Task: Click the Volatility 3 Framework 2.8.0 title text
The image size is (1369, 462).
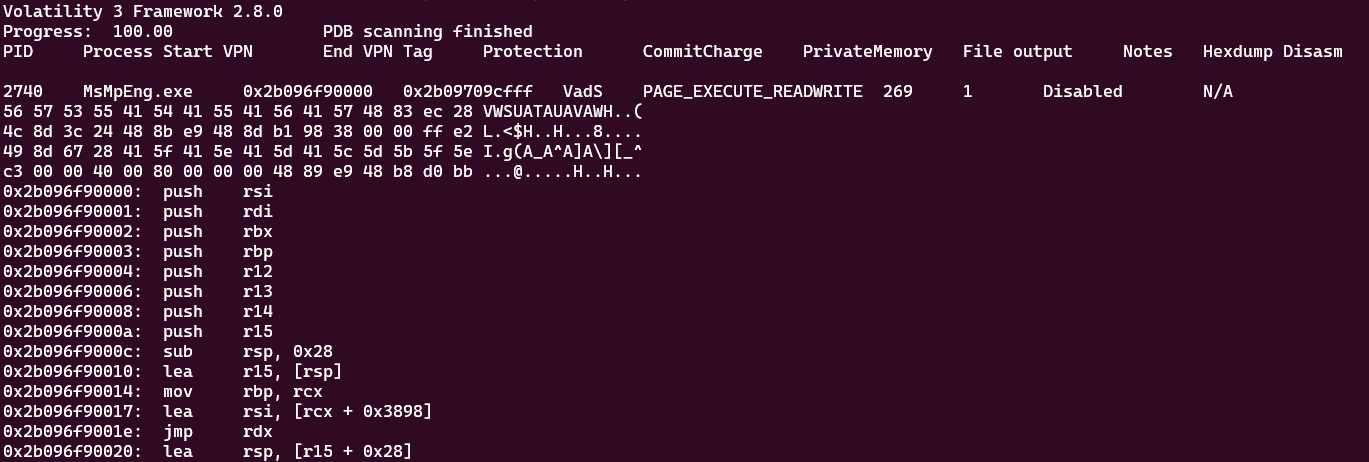Action: coord(142,12)
